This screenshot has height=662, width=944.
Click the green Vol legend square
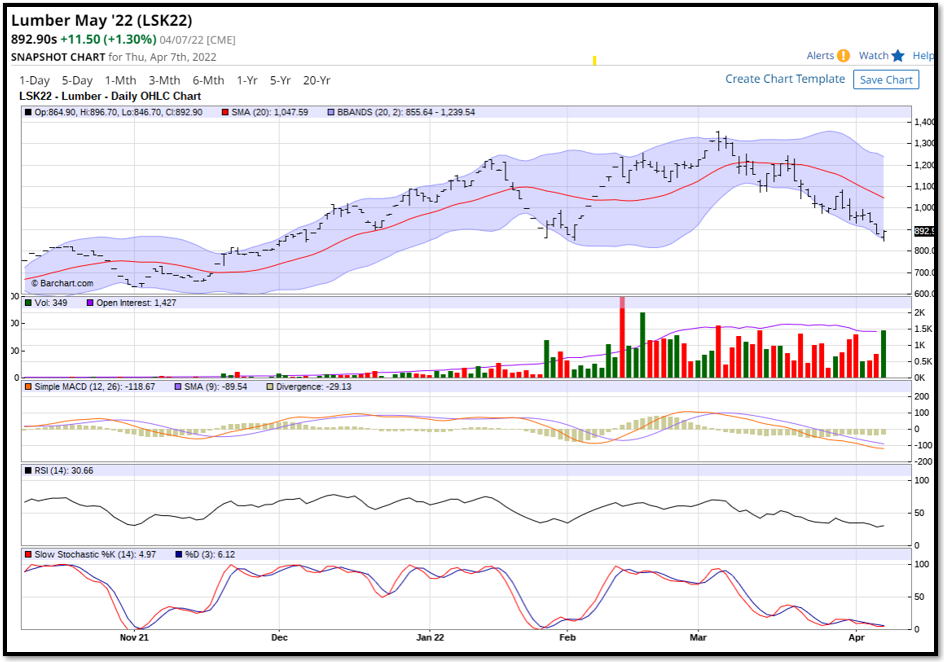pos(28,302)
